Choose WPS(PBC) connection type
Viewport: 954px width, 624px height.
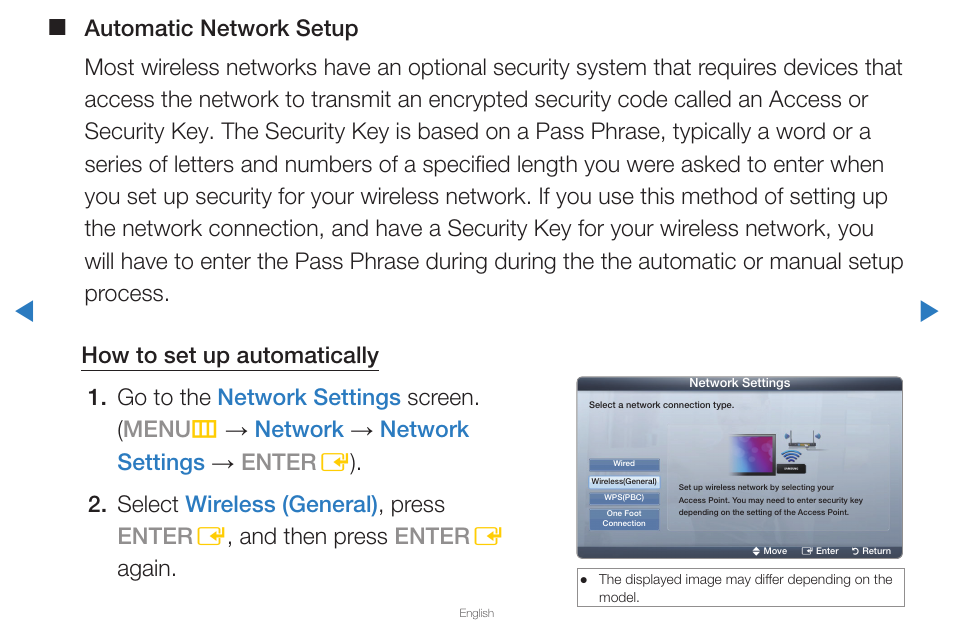[624, 497]
